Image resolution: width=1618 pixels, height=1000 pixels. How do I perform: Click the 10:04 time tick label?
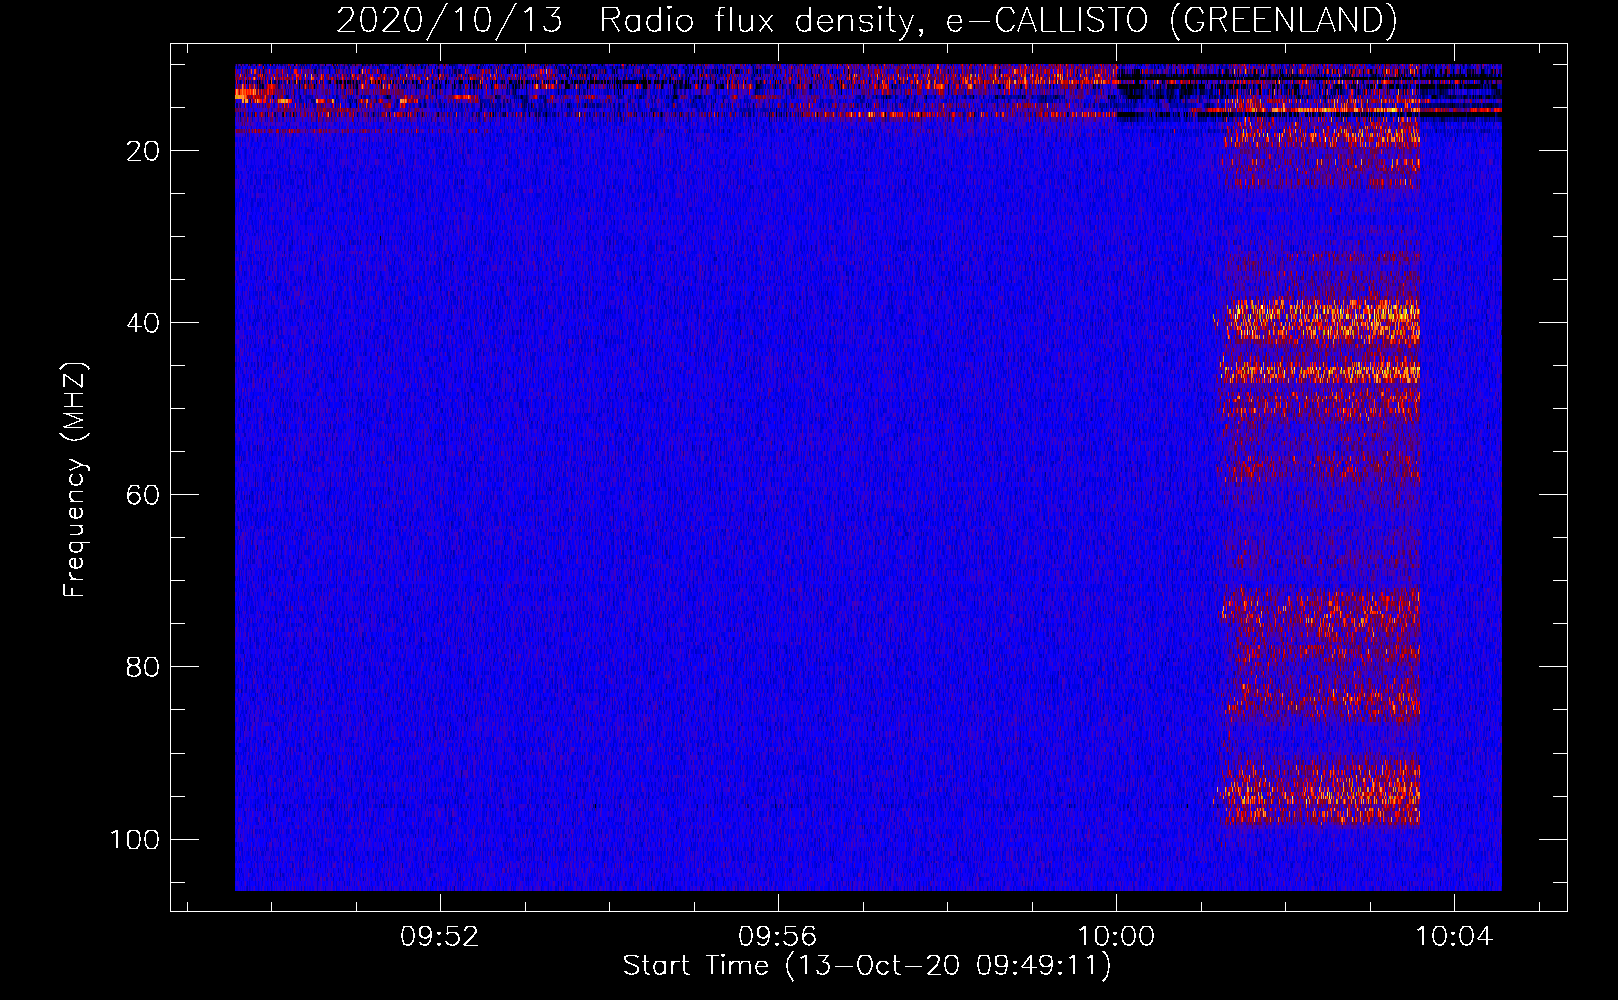(1453, 937)
